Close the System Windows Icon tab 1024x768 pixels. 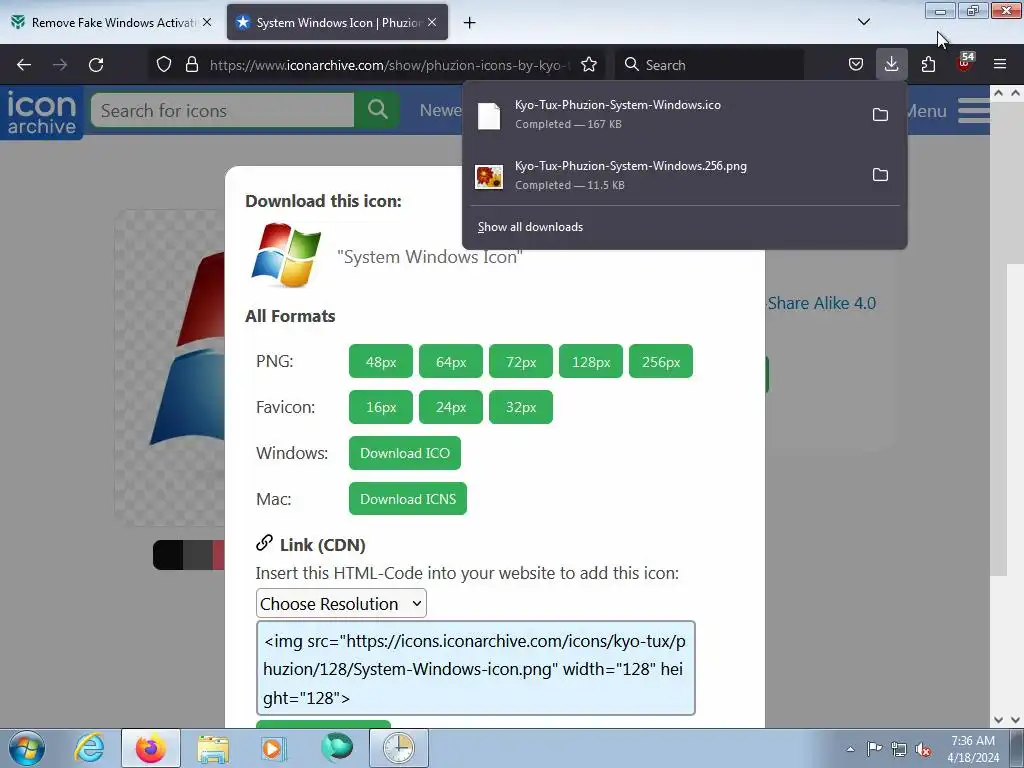click(432, 22)
